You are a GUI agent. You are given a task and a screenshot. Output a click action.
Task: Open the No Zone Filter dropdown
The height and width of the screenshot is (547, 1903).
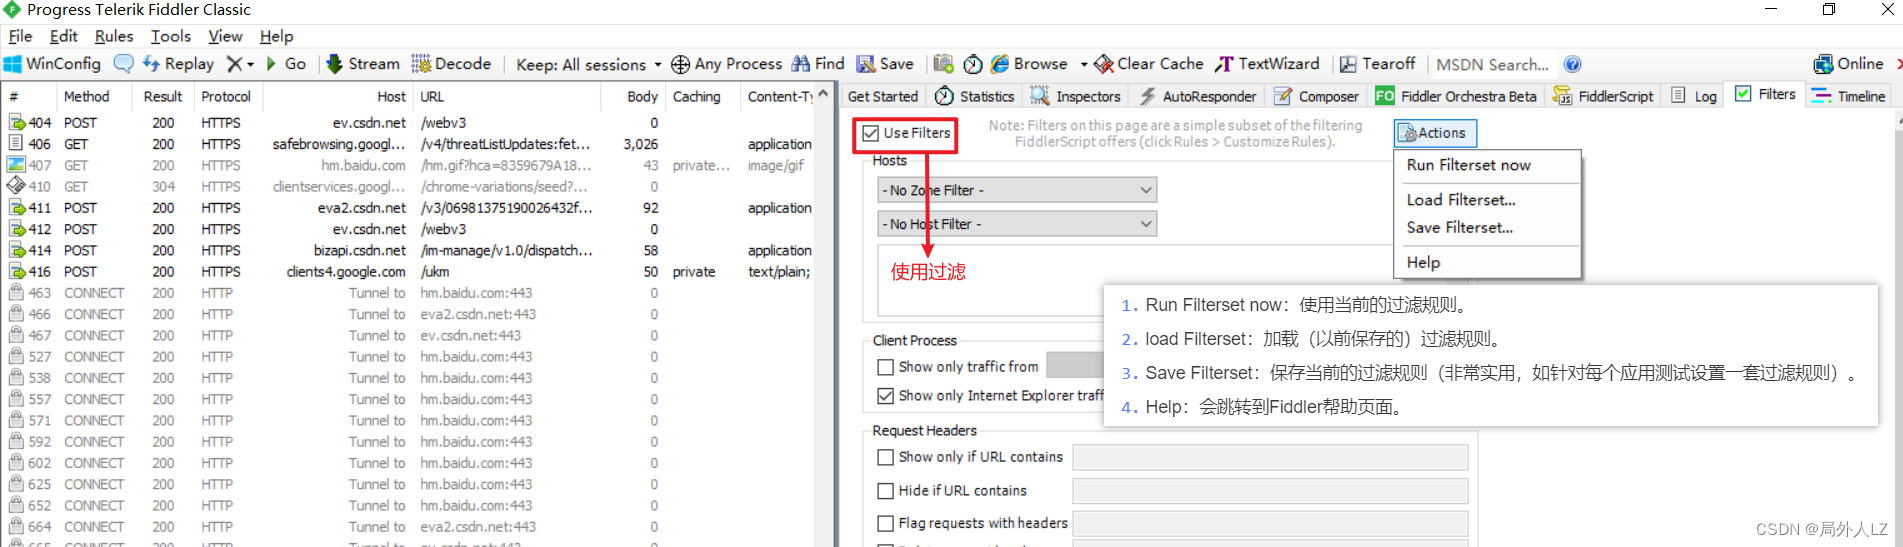1017,190
